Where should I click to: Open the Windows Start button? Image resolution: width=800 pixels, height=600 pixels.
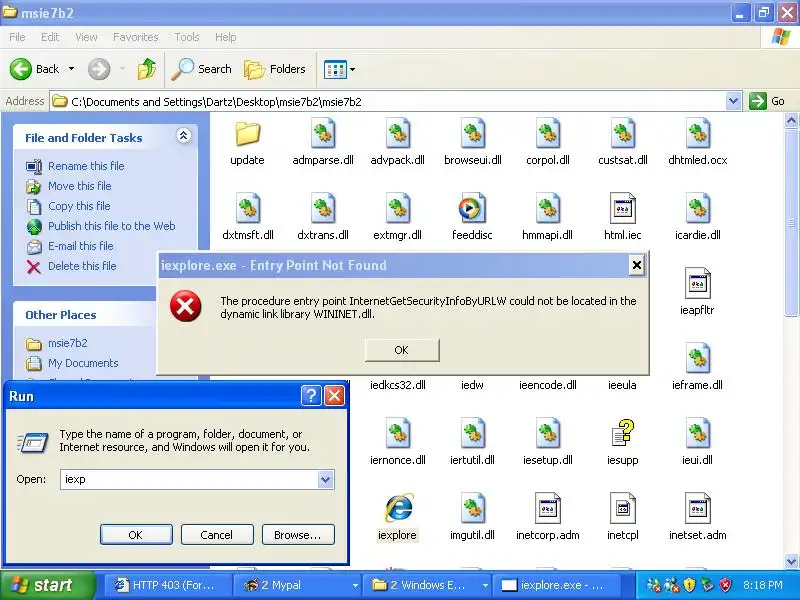click(x=47, y=585)
